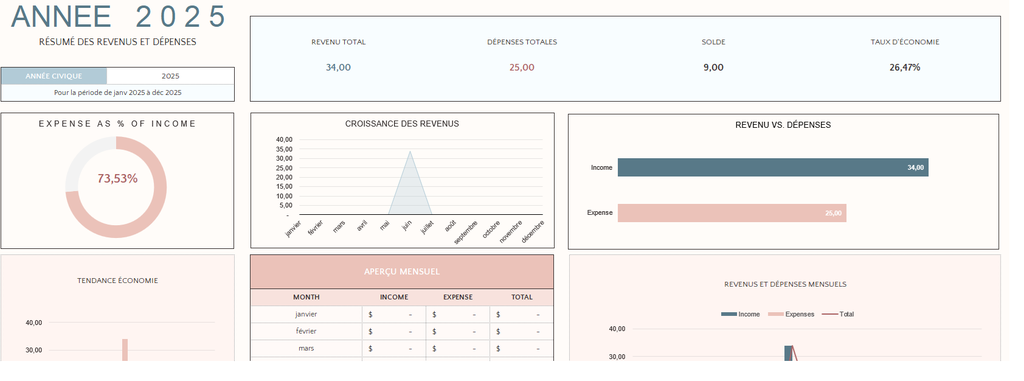Select the mars row month cell

pos(306,348)
